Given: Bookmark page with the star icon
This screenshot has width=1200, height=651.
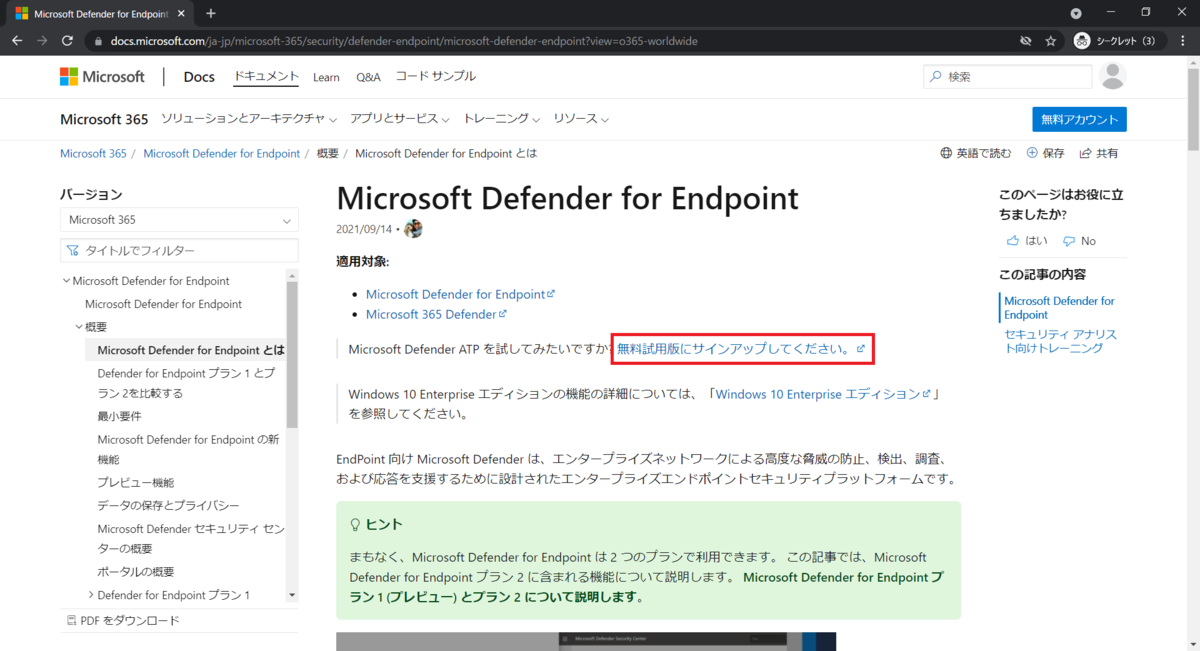Looking at the screenshot, I should pyautogui.click(x=1051, y=41).
